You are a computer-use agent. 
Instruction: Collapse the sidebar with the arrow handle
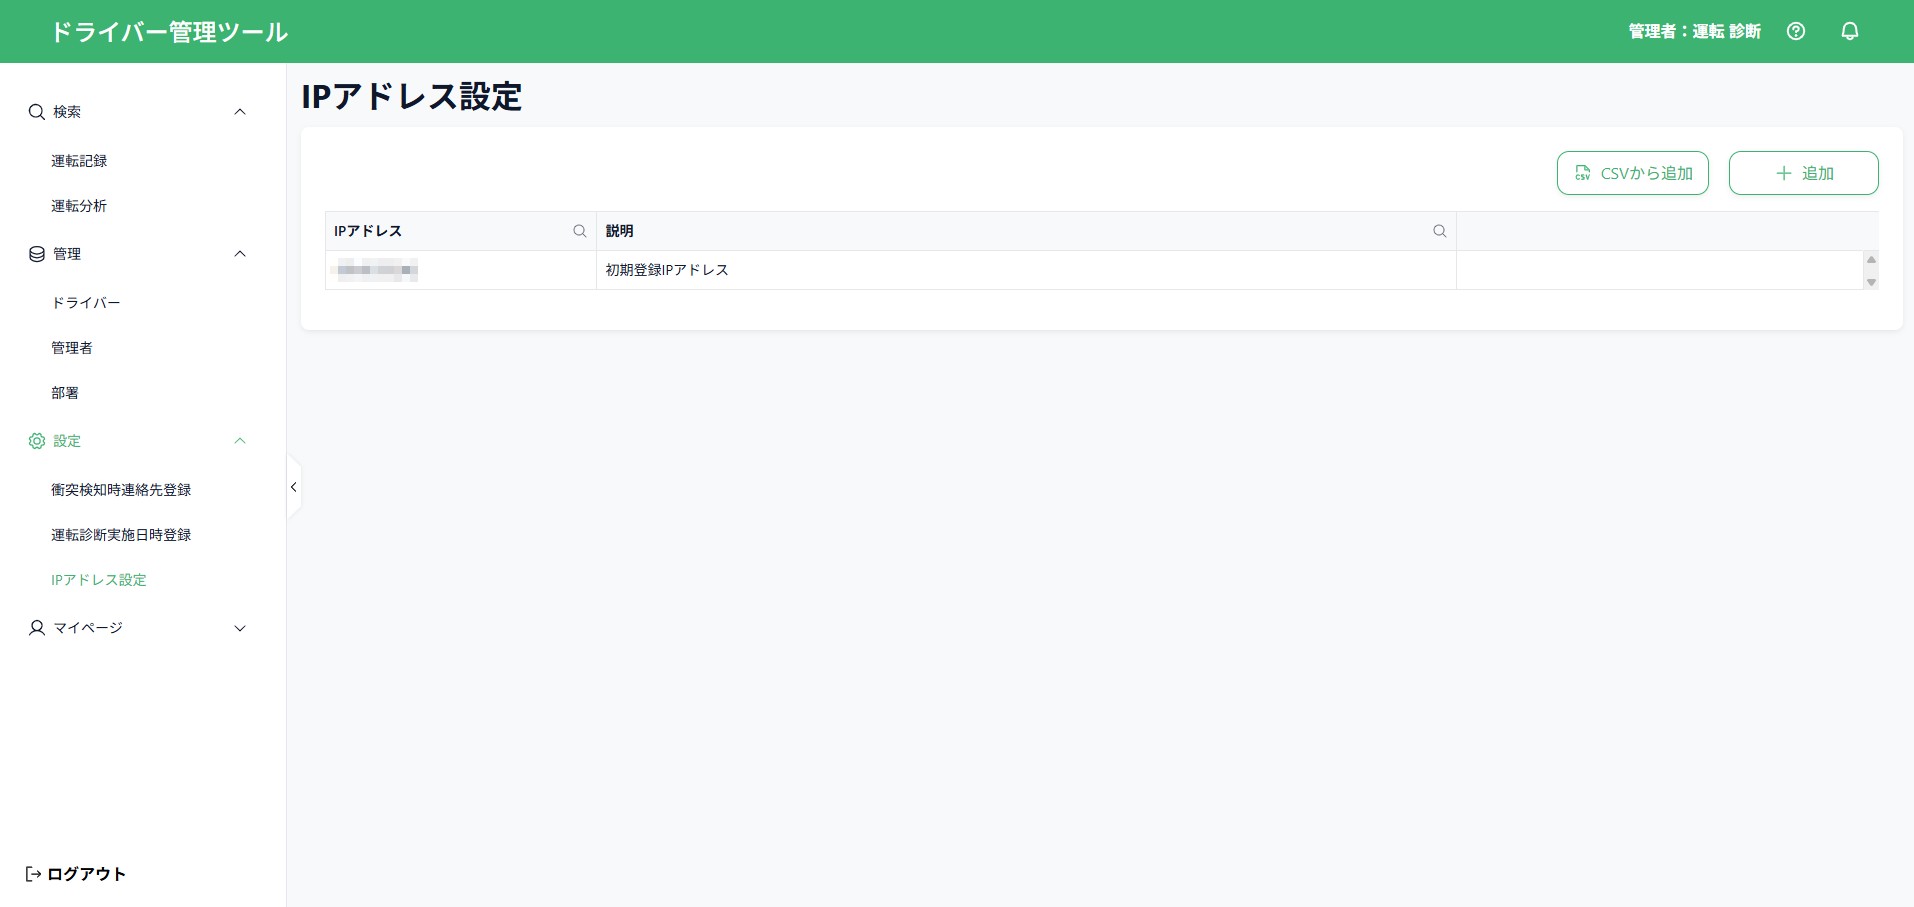pos(294,487)
